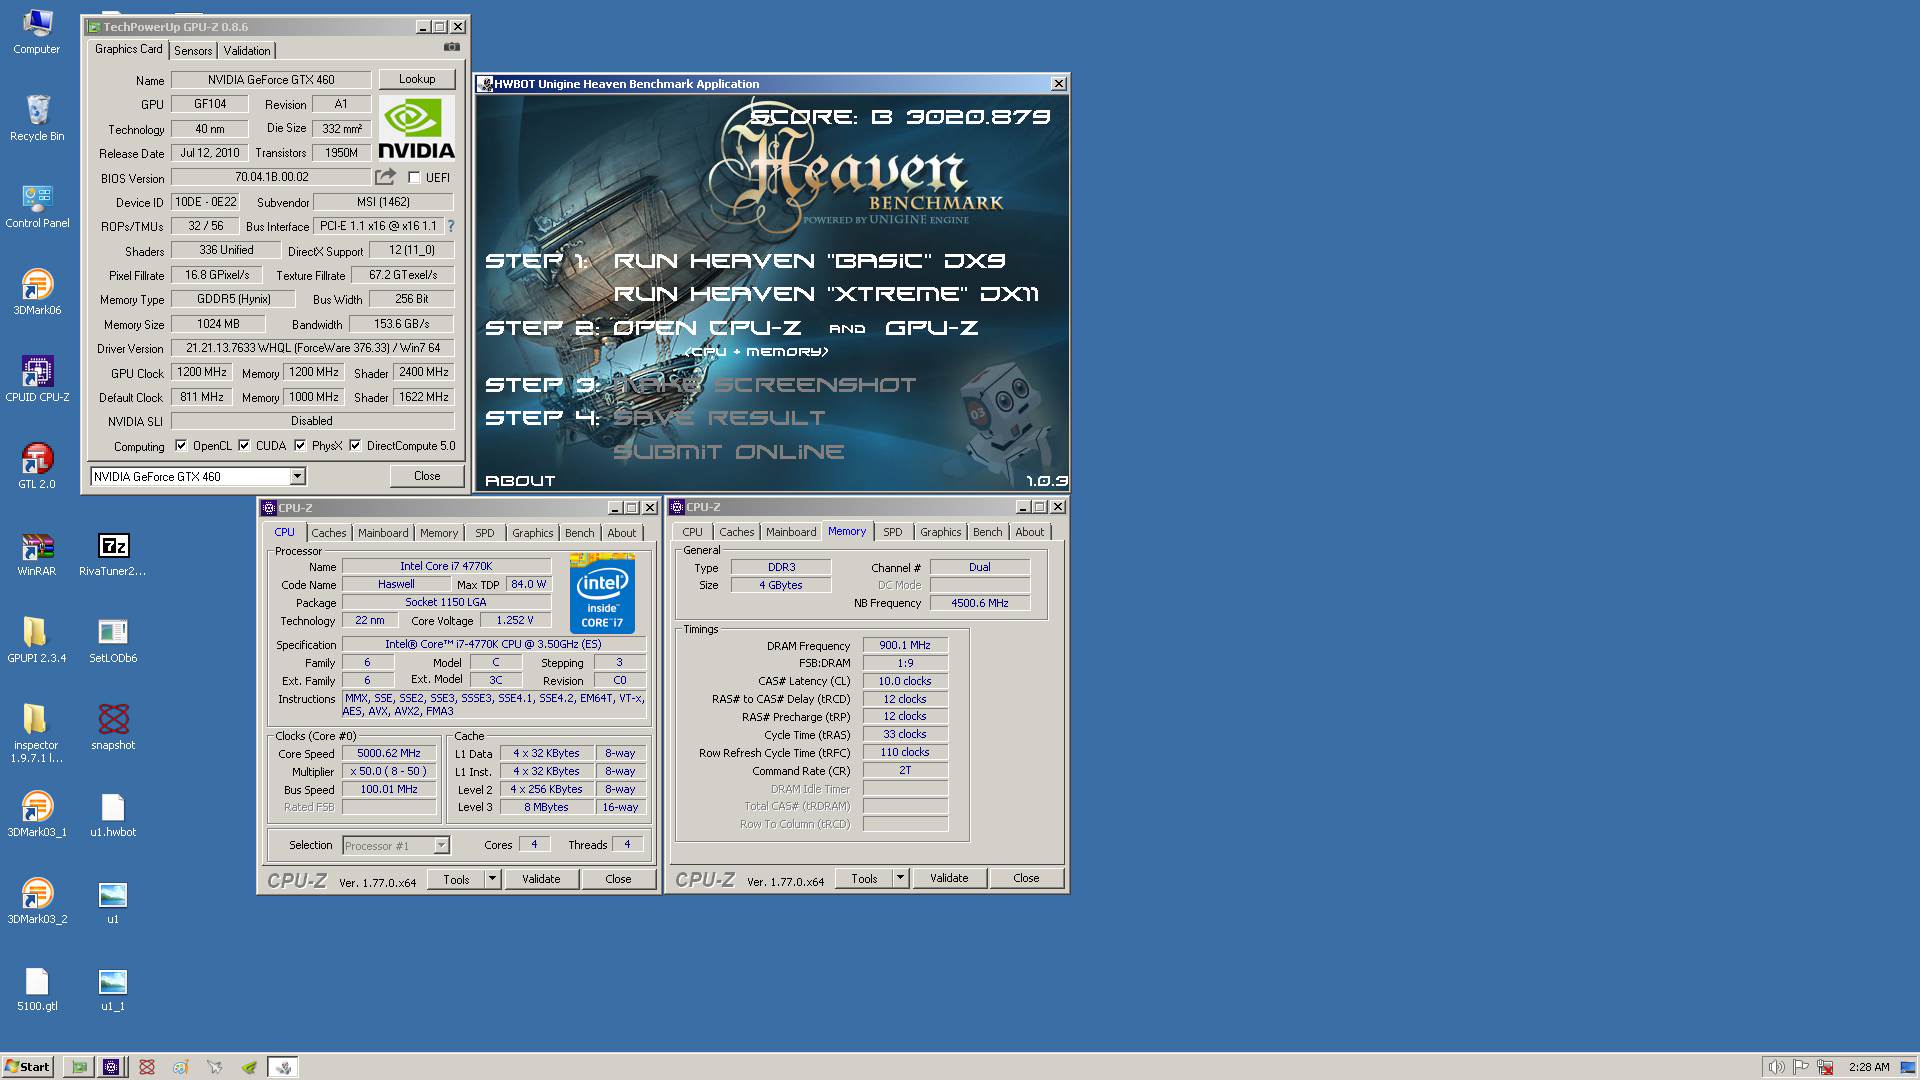This screenshot has height=1080, width=1920.
Task: Open the WinRAR desktop icon
Action: pyautogui.click(x=37, y=554)
